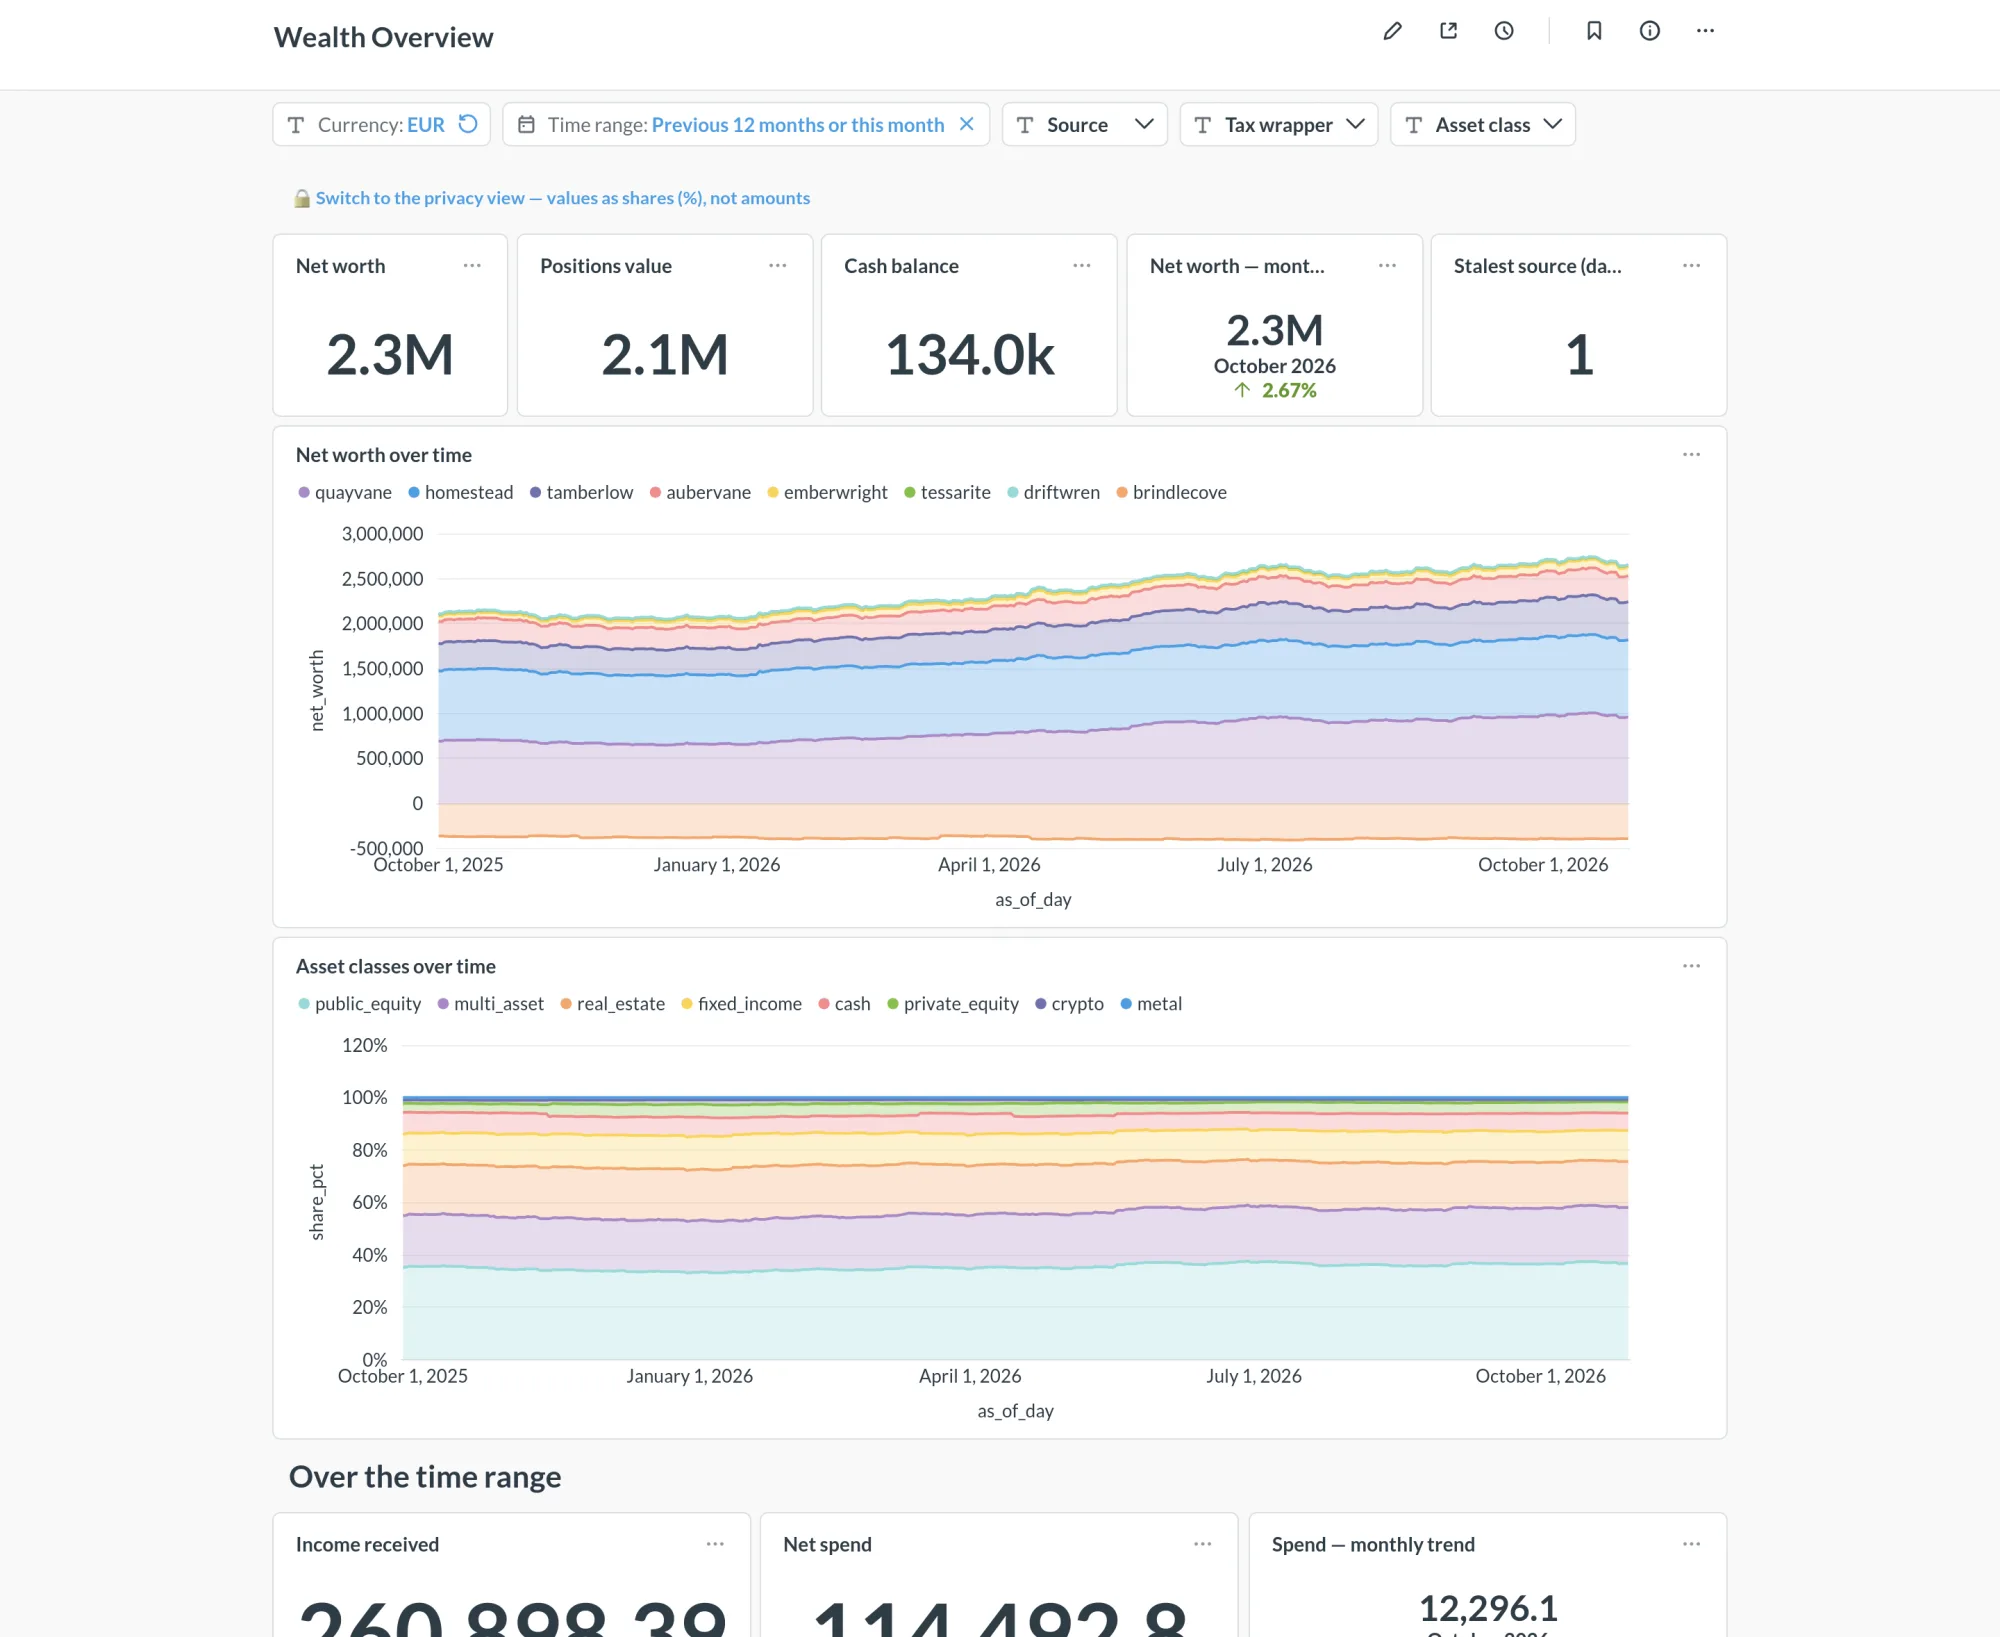The width and height of the screenshot is (2000, 1637).
Task: Toggle tamberlow series in legend
Action: (581, 492)
